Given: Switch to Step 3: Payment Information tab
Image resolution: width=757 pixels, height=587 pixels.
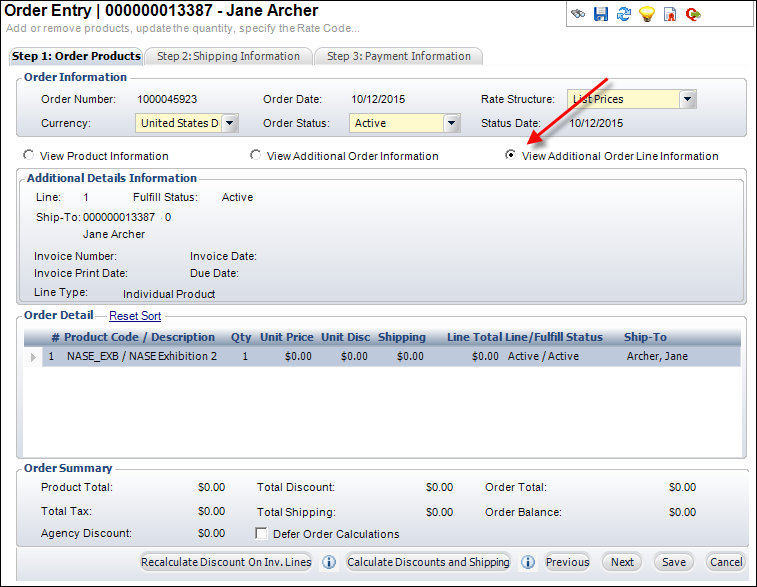Looking at the screenshot, I should point(399,56).
